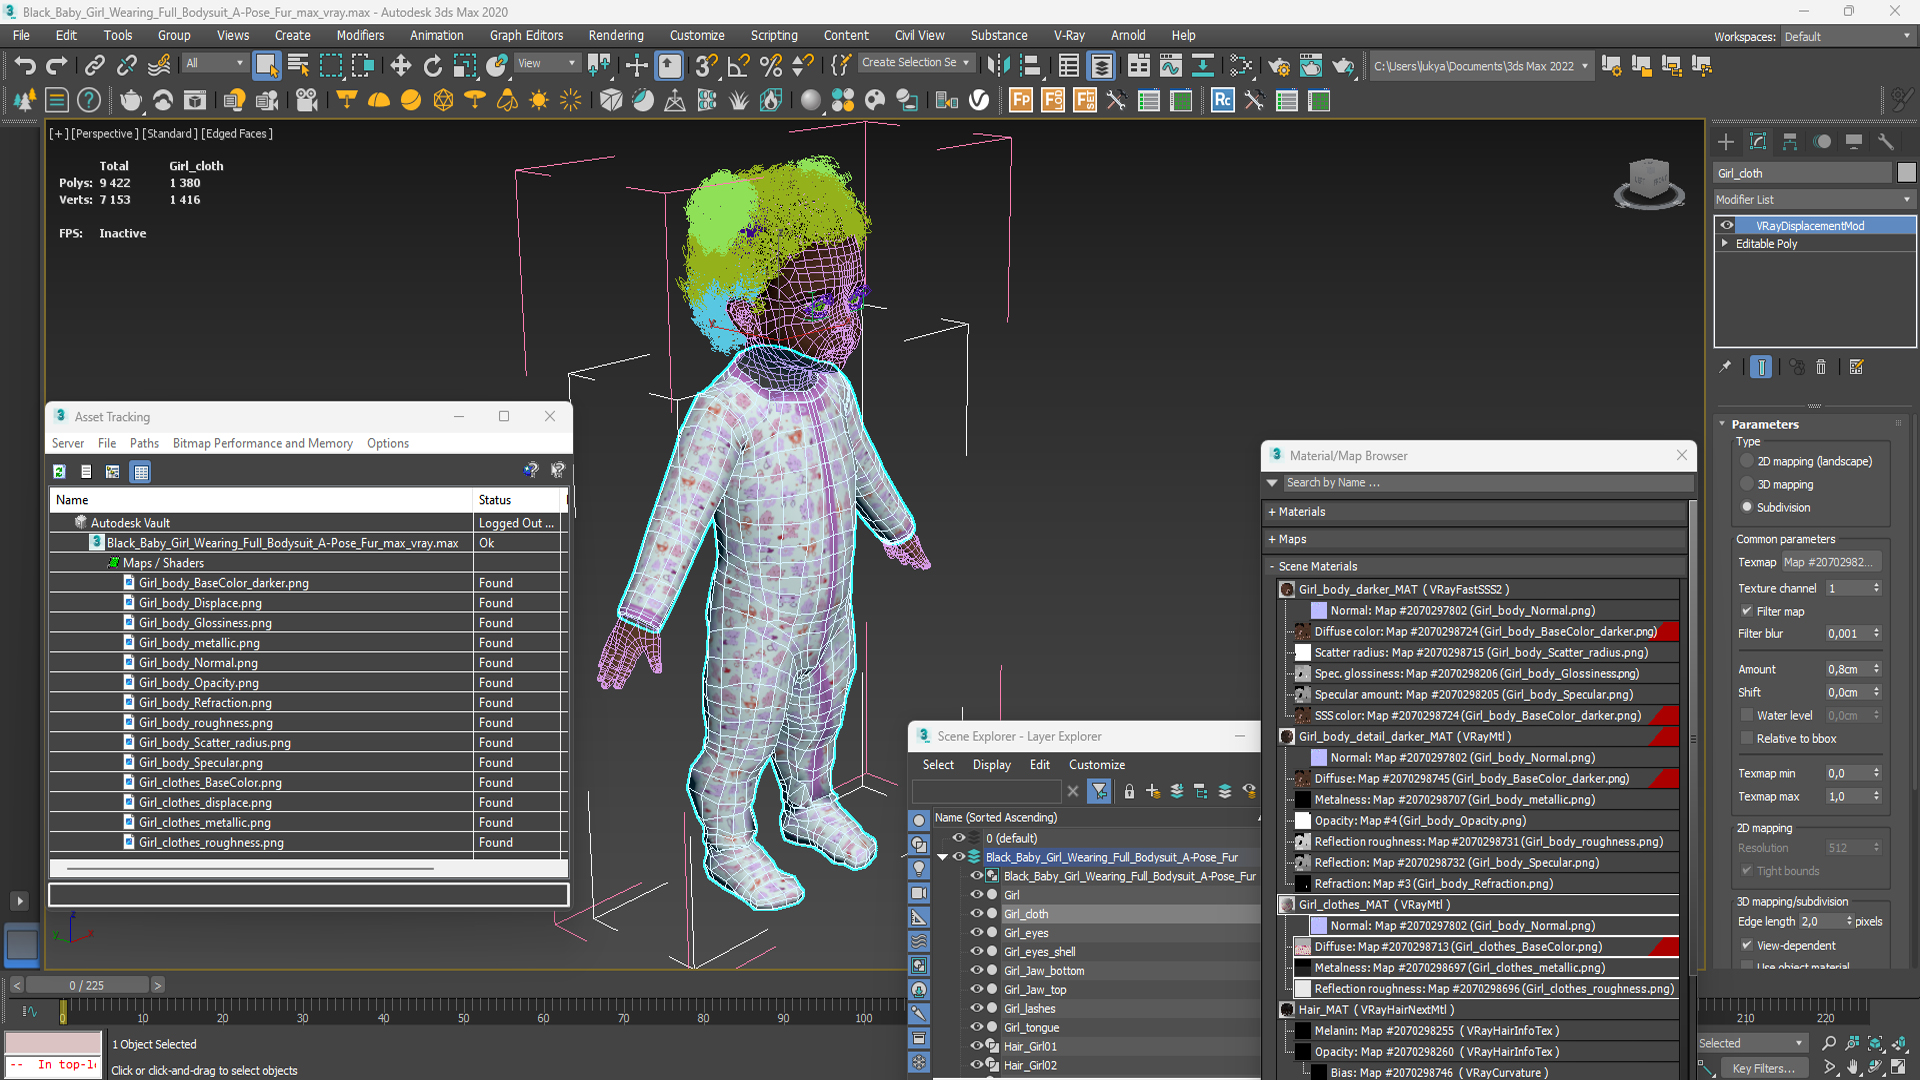Open the selection filter All dropdown
Screen dimensions: 1920x1080
(x=214, y=63)
